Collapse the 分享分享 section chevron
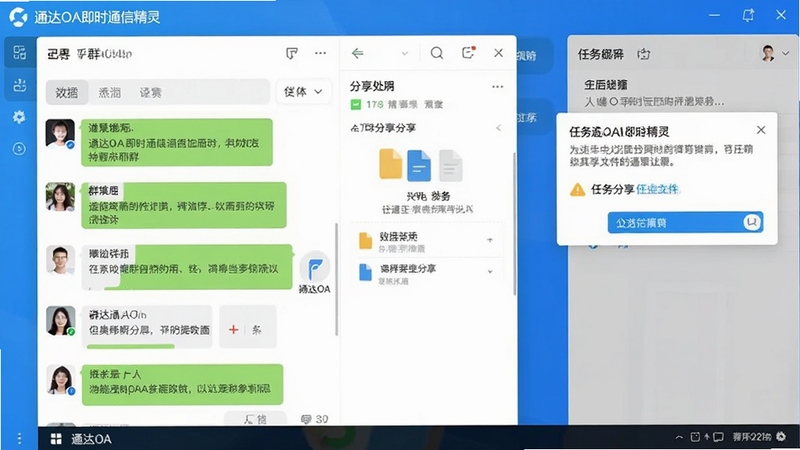This screenshot has width=800, height=450. [x=498, y=128]
